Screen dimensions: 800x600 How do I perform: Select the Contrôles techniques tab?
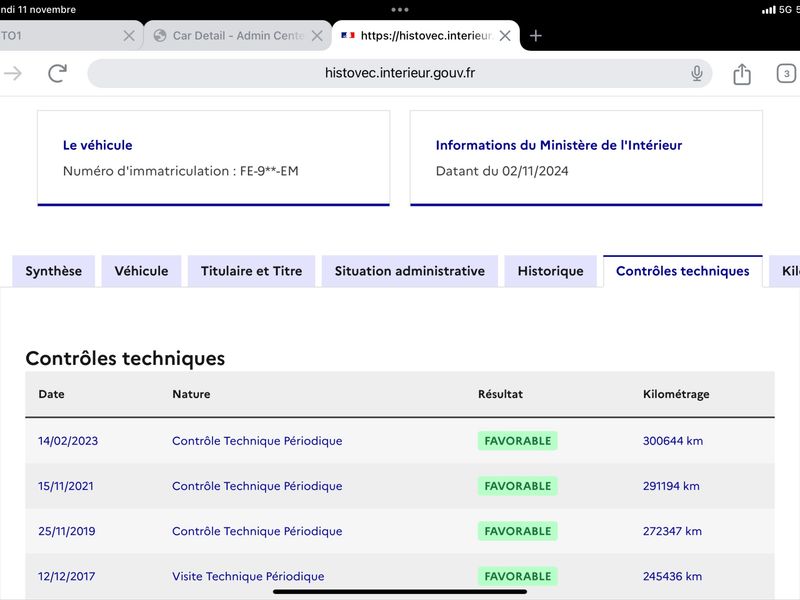click(683, 271)
